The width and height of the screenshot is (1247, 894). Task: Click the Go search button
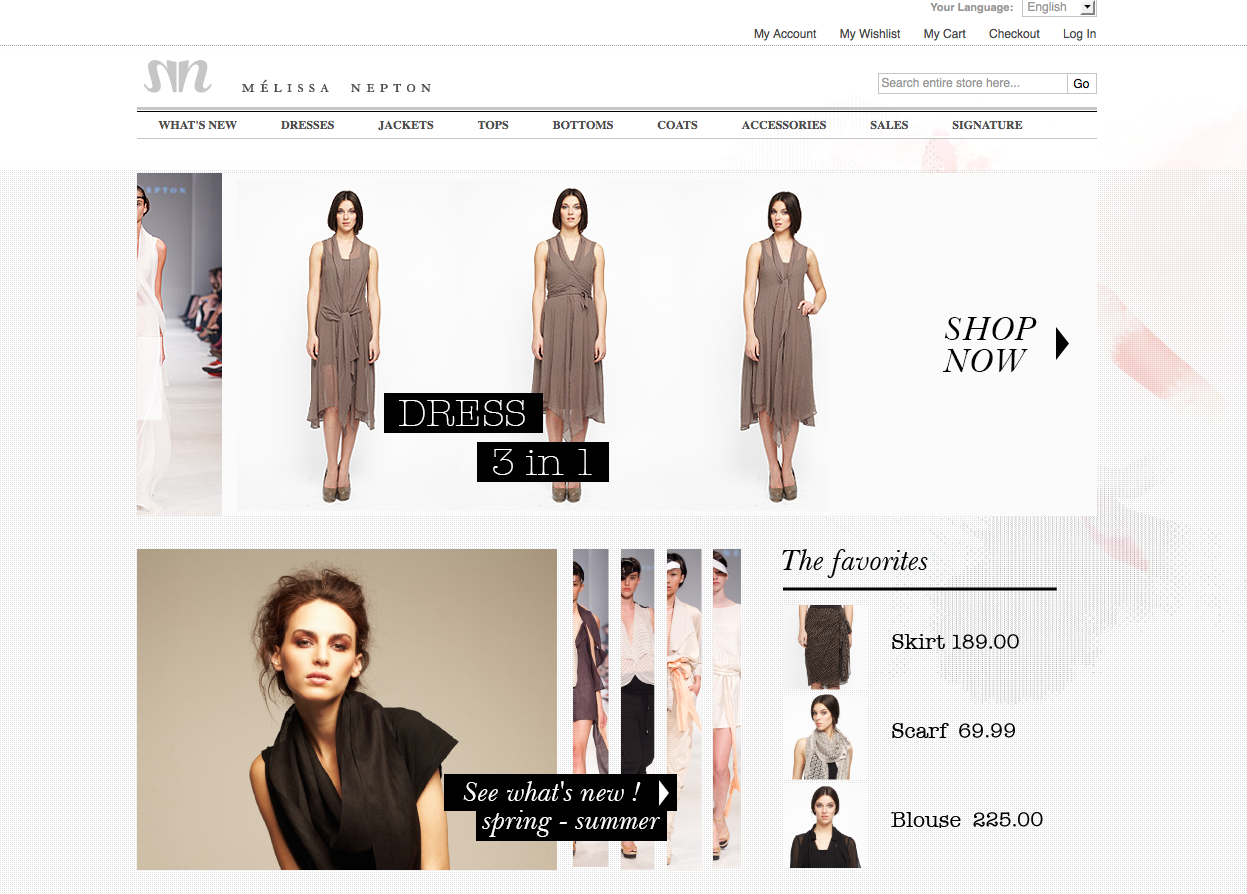(1081, 84)
